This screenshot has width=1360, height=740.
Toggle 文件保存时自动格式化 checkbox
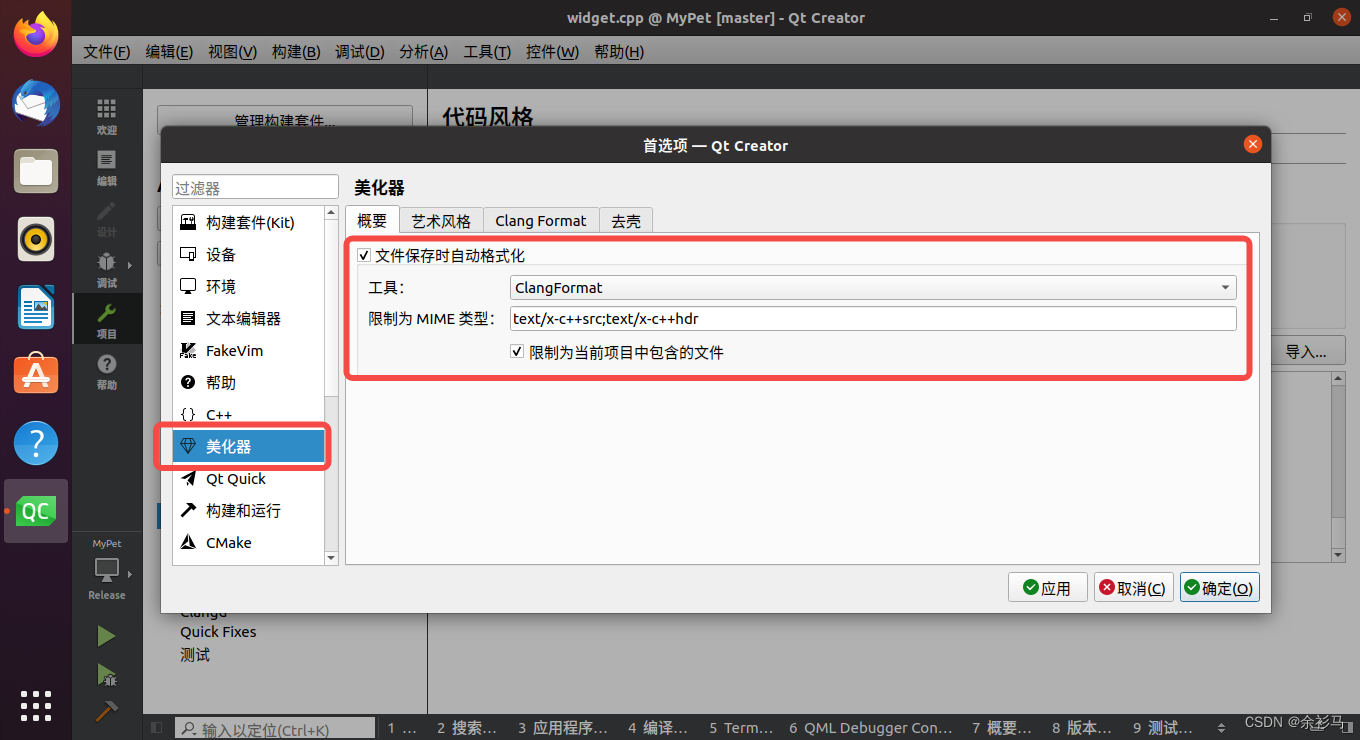click(364, 256)
